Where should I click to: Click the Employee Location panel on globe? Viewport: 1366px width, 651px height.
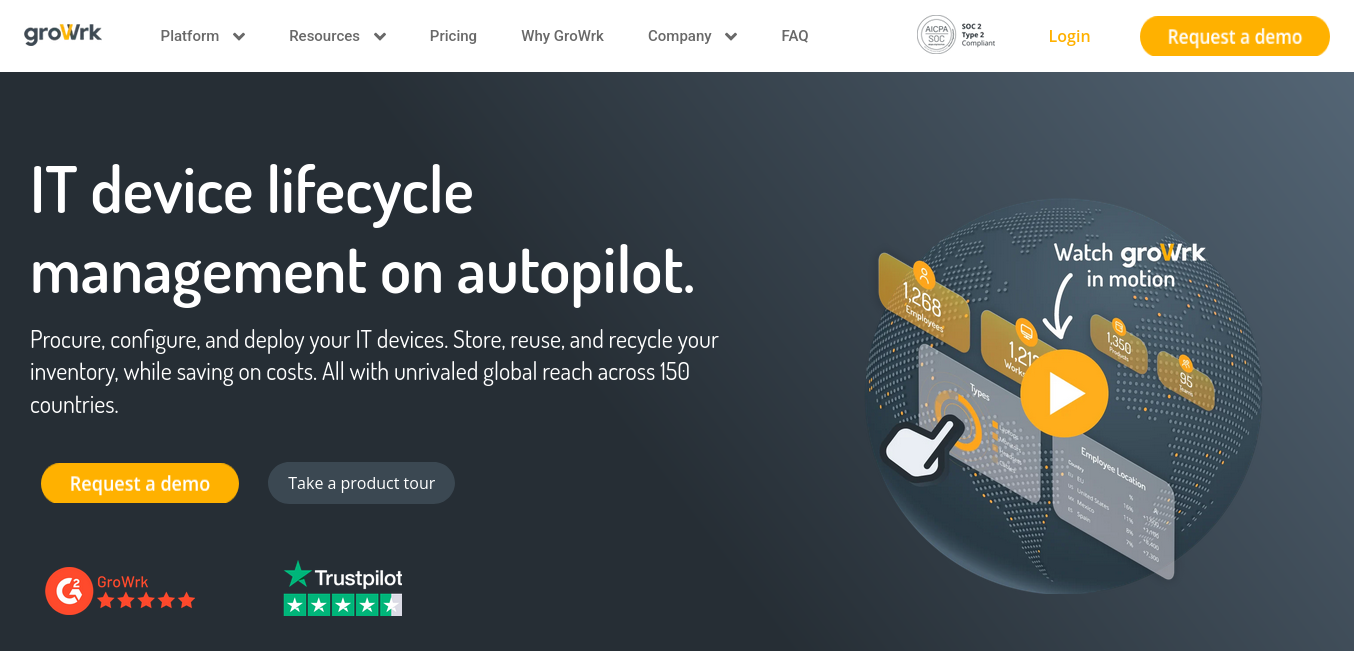(x=1113, y=505)
